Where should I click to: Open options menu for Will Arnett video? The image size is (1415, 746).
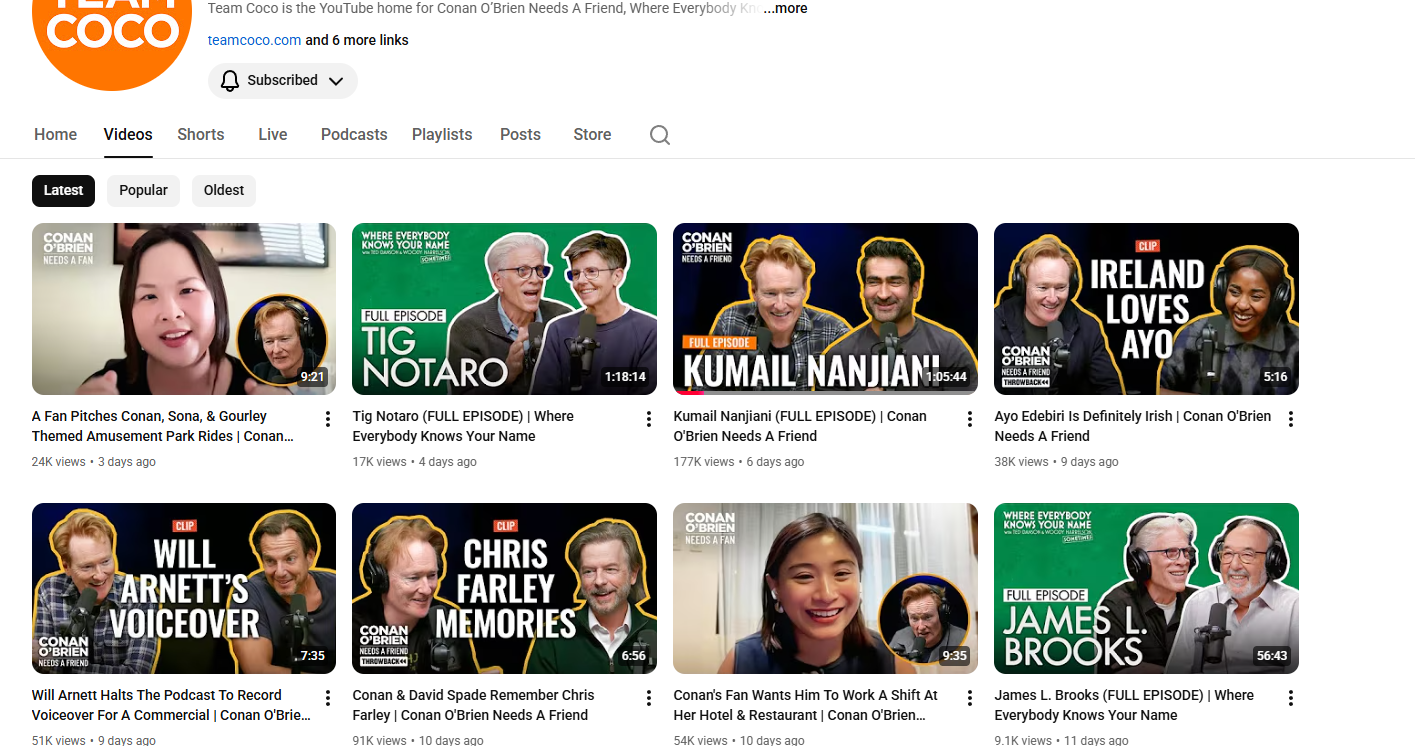tap(328, 698)
